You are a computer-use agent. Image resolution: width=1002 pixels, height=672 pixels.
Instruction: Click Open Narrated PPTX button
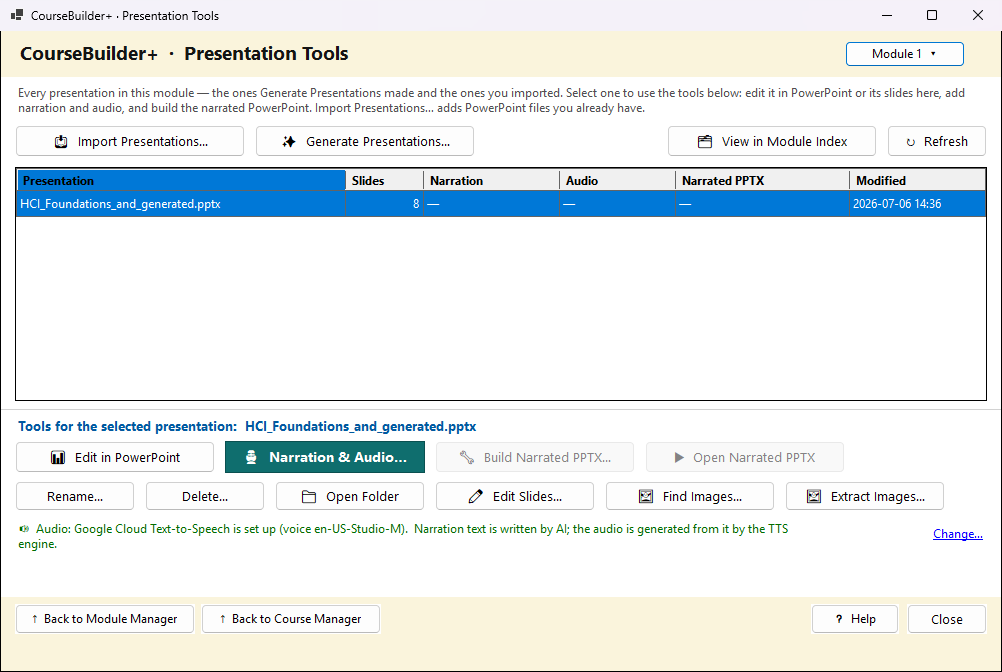pyautogui.click(x=744, y=457)
